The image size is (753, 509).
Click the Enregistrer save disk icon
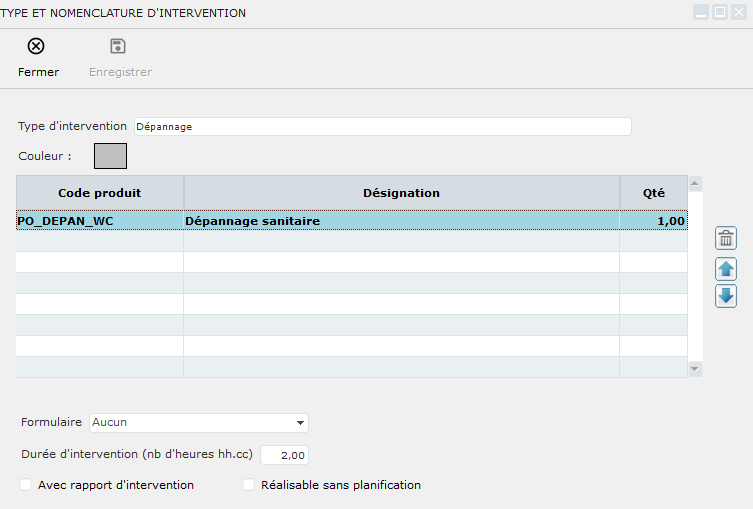118,46
